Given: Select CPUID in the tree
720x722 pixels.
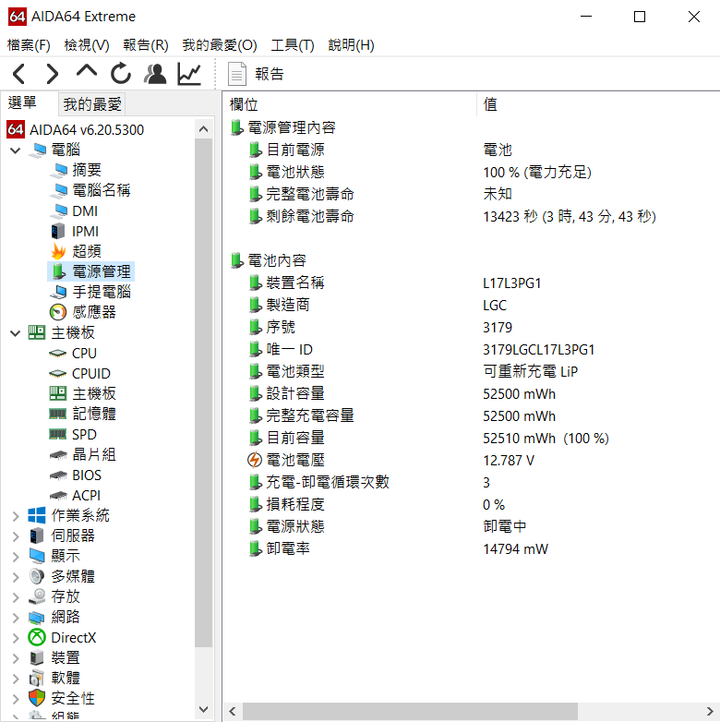Looking at the screenshot, I should click(x=91, y=373).
